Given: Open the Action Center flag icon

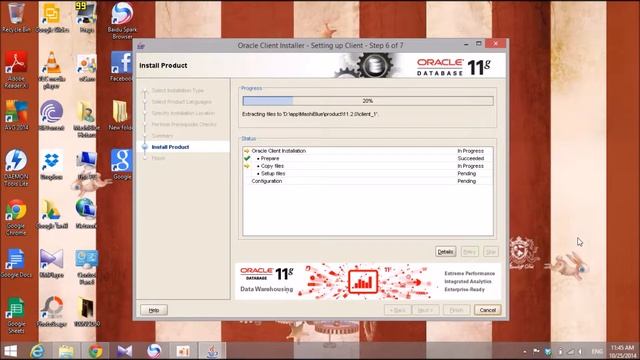Looking at the screenshot, I should [x=536, y=351].
